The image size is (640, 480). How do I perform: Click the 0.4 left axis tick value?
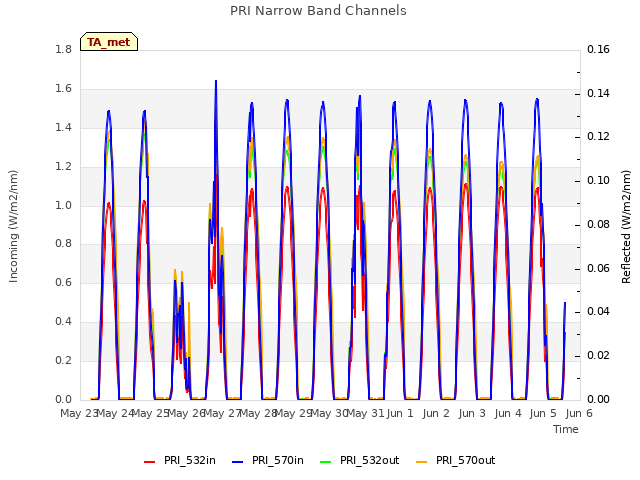(x=64, y=322)
